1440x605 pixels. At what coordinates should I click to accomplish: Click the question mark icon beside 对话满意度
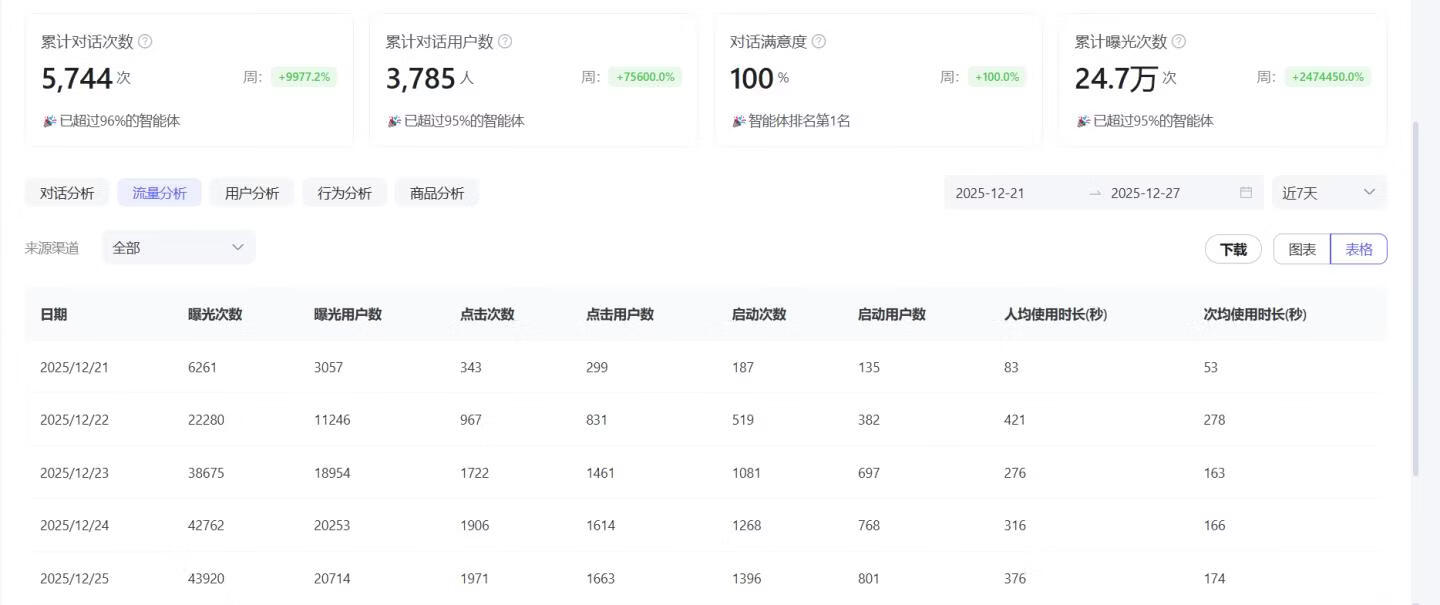tap(818, 41)
